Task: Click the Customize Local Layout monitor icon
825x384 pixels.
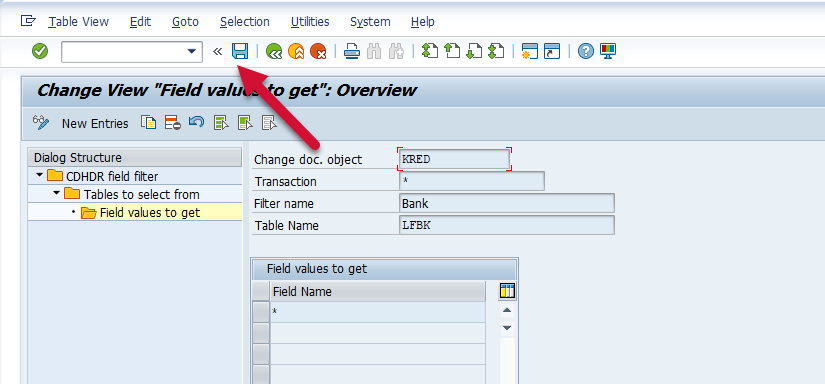Action: point(608,51)
